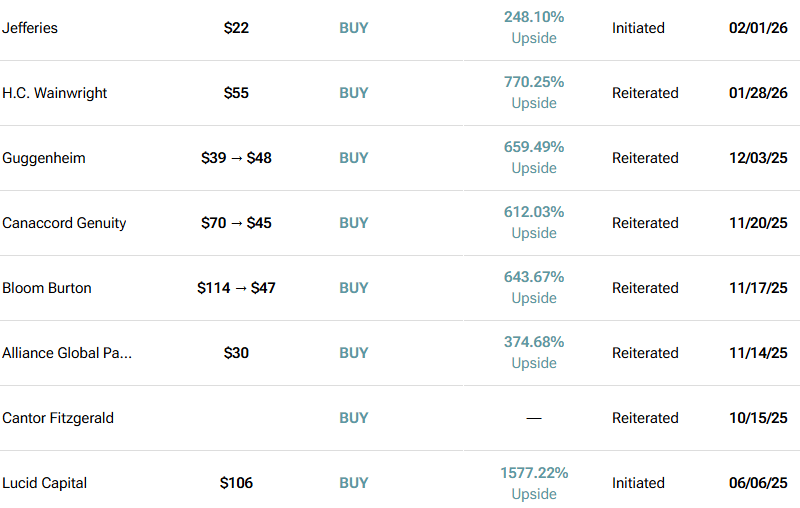Click Bloom Burton $114 → $47 target
This screenshot has height=508, width=800.
tap(236, 288)
